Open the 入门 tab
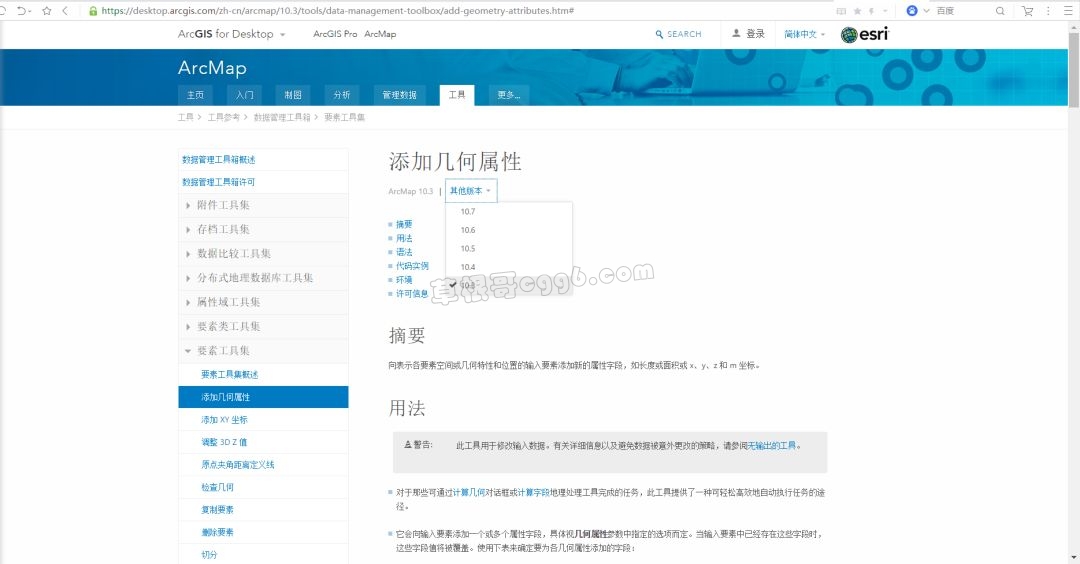1080x564 pixels. click(x=245, y=95)
